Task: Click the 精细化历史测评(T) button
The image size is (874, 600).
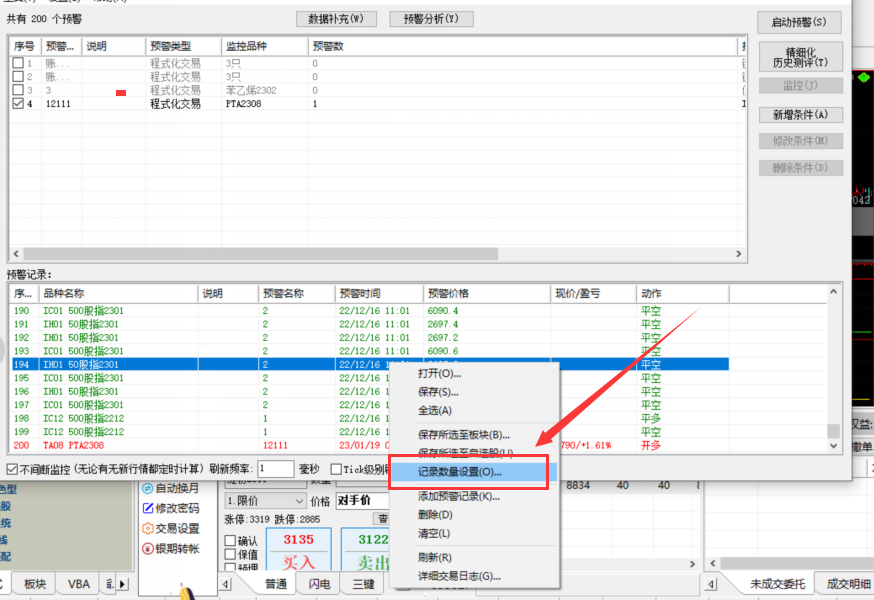Action: 800,57
